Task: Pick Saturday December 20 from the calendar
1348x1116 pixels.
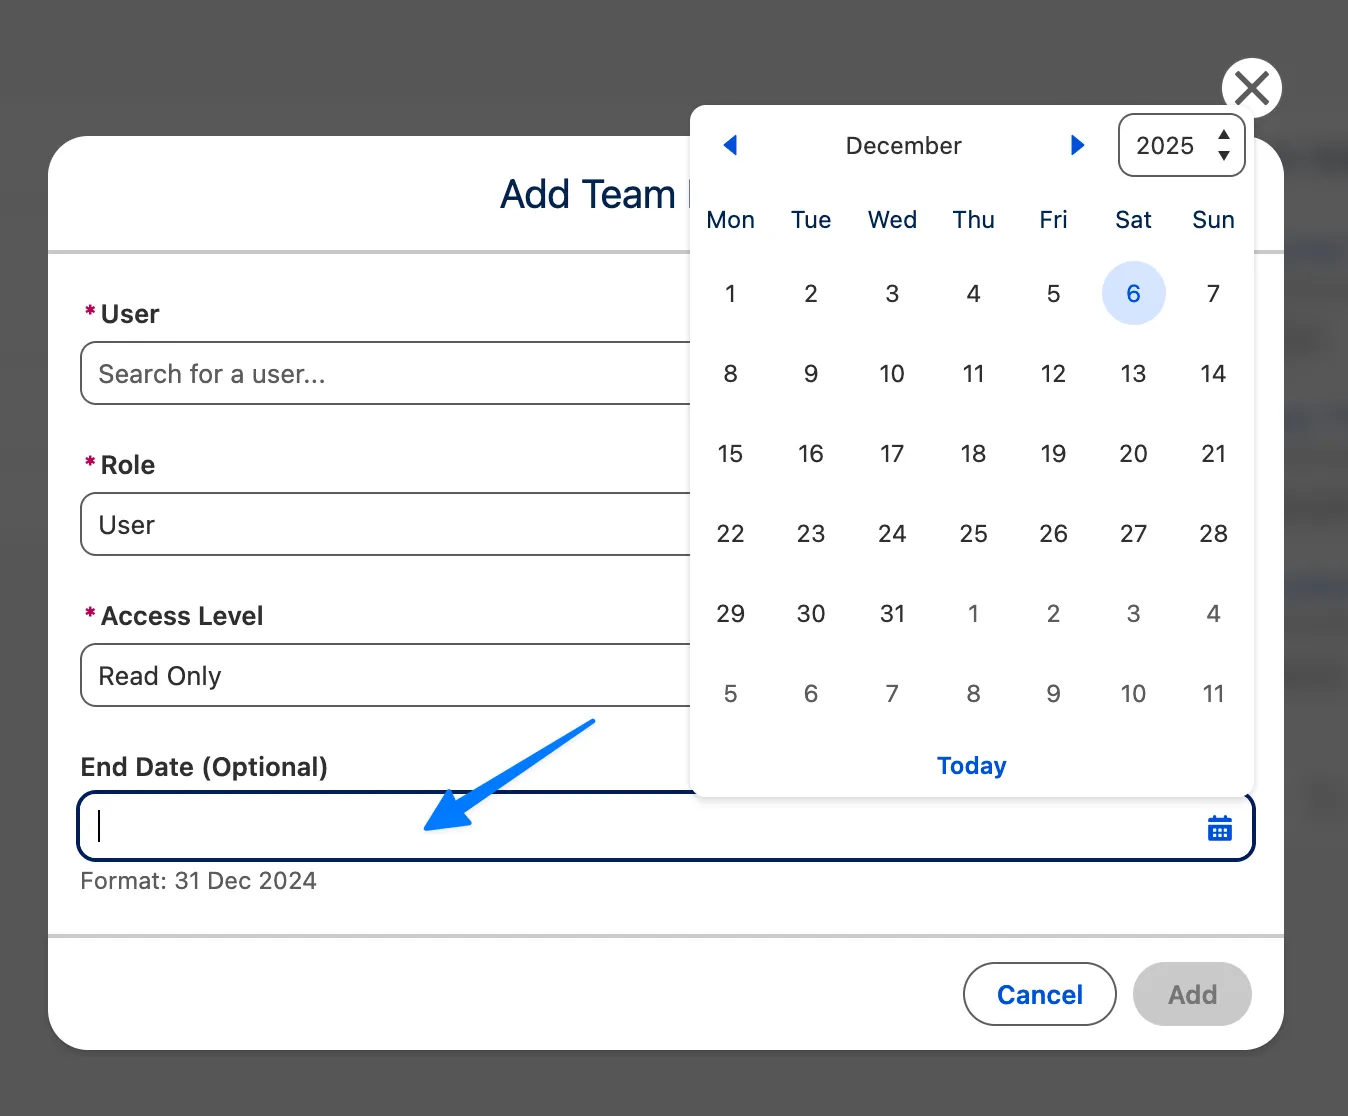Action: (1133, 453)
